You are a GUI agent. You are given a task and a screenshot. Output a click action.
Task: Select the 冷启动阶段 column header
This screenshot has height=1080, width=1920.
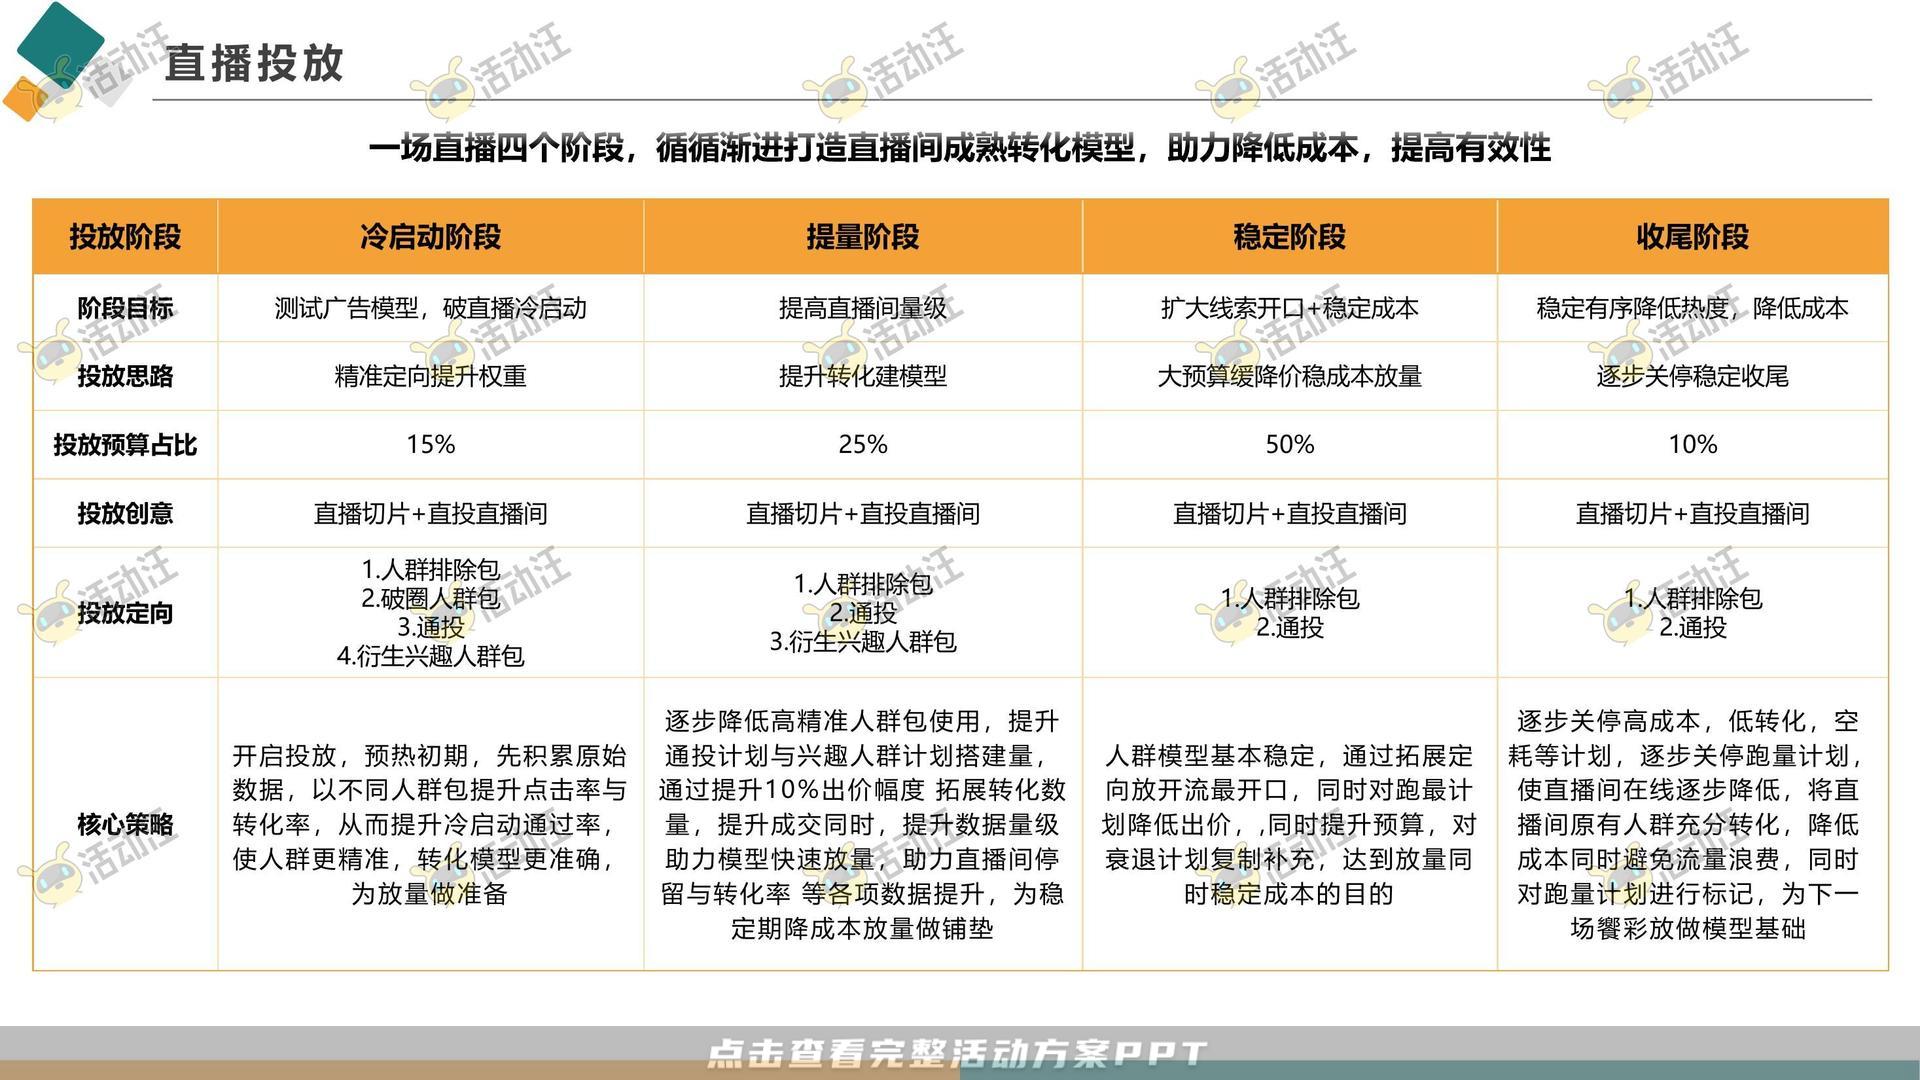tap(430, 238)
